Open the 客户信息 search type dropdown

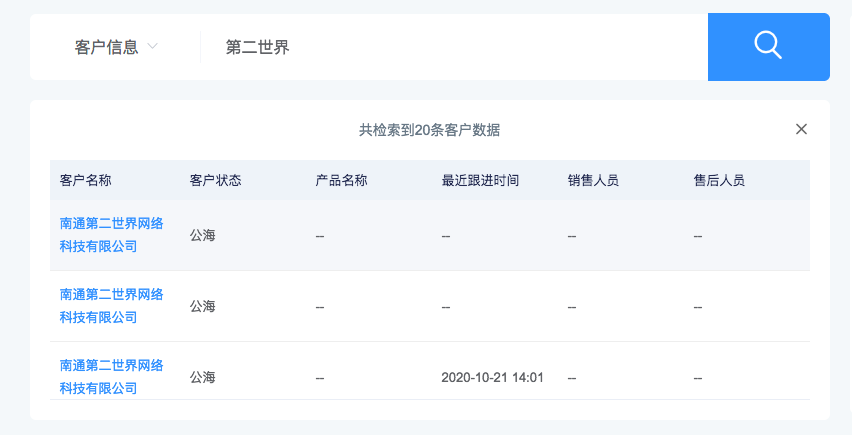[116, 47]
